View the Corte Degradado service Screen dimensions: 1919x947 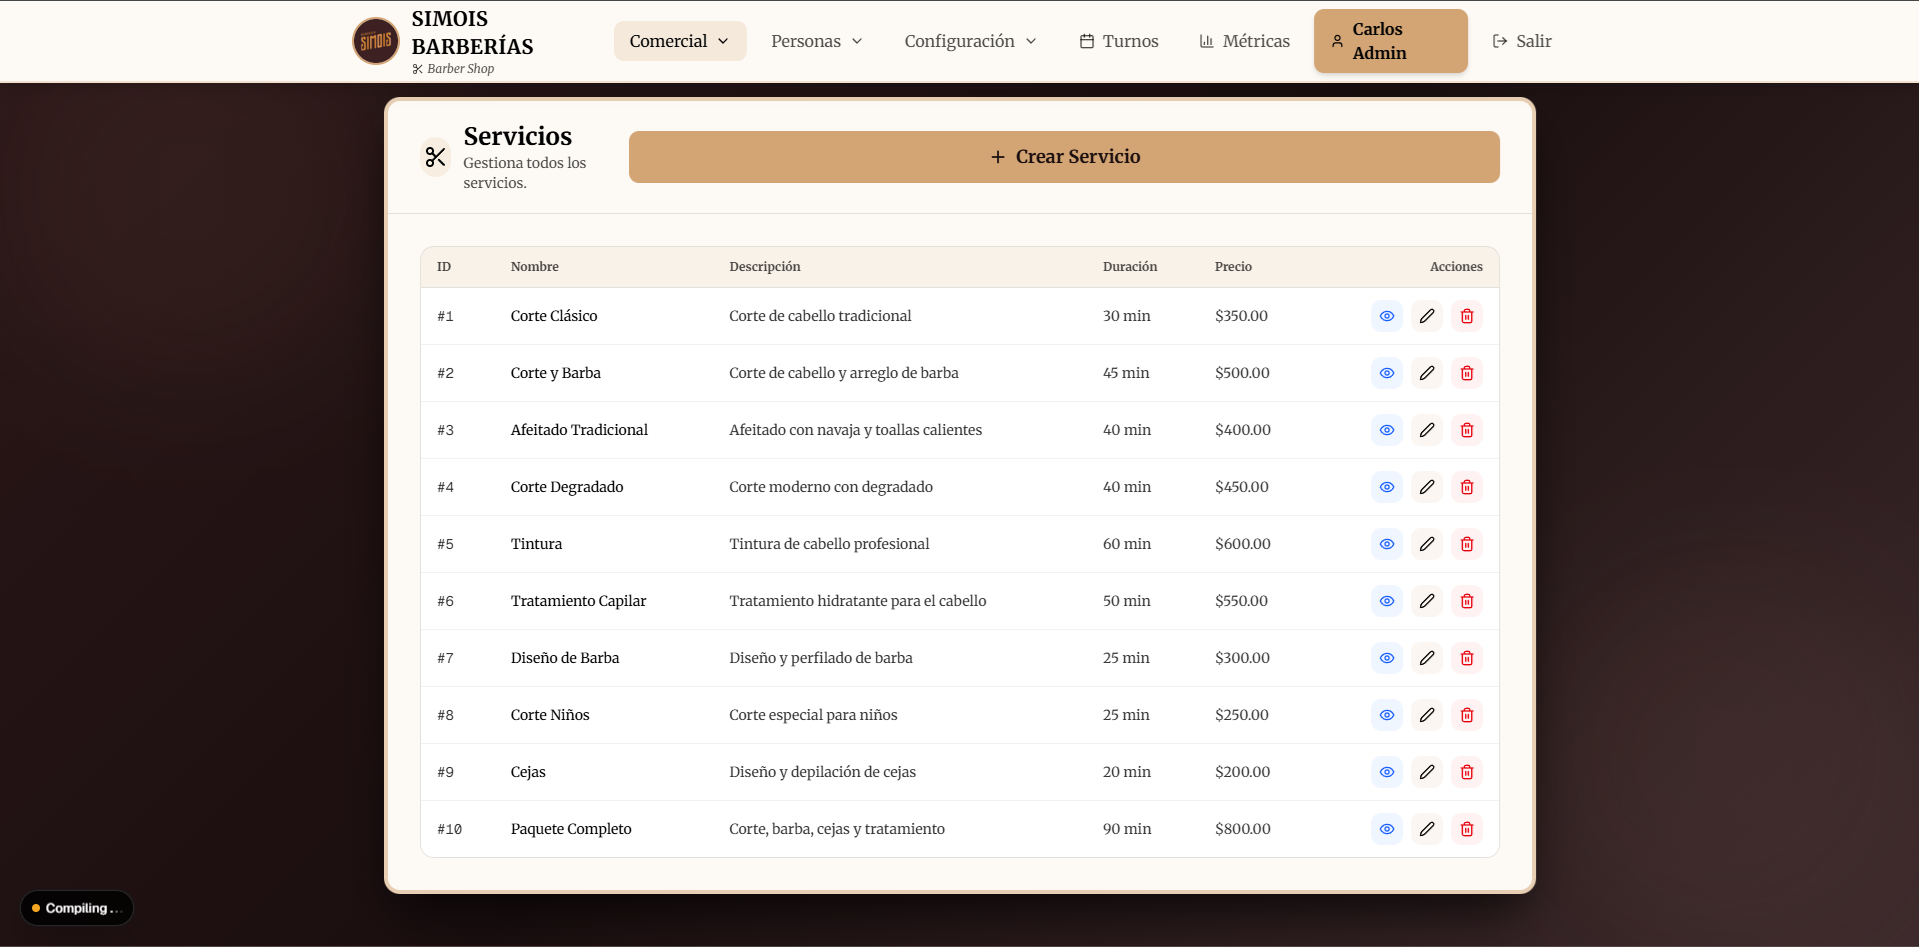click(x=1387, y=487)
